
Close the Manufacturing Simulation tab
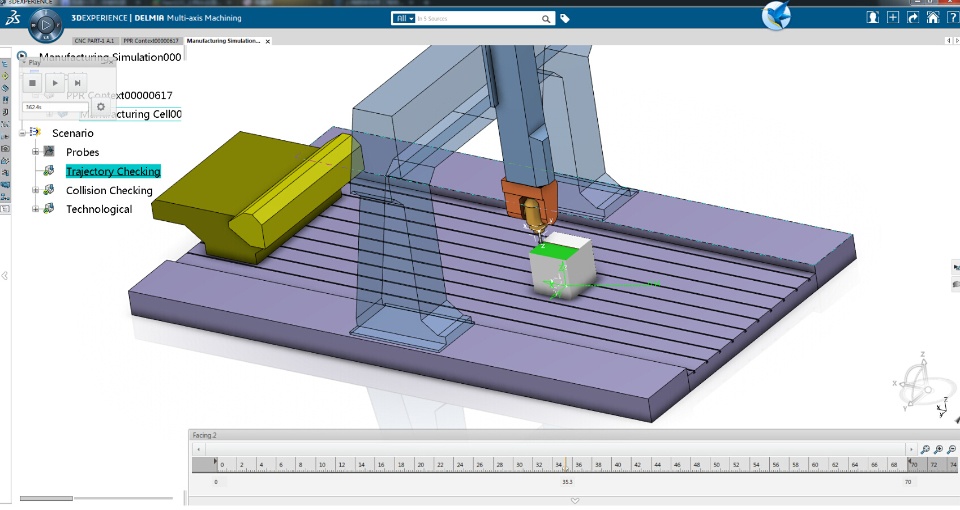[268, 42]
